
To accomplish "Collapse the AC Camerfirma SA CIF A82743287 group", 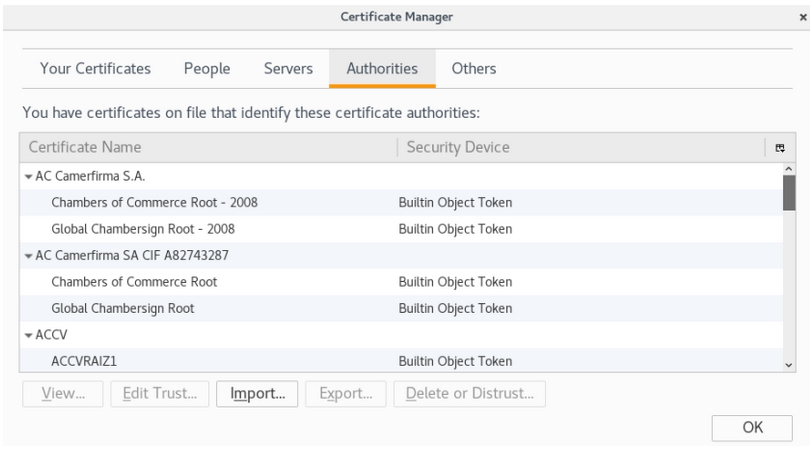I will pos(30,255).
